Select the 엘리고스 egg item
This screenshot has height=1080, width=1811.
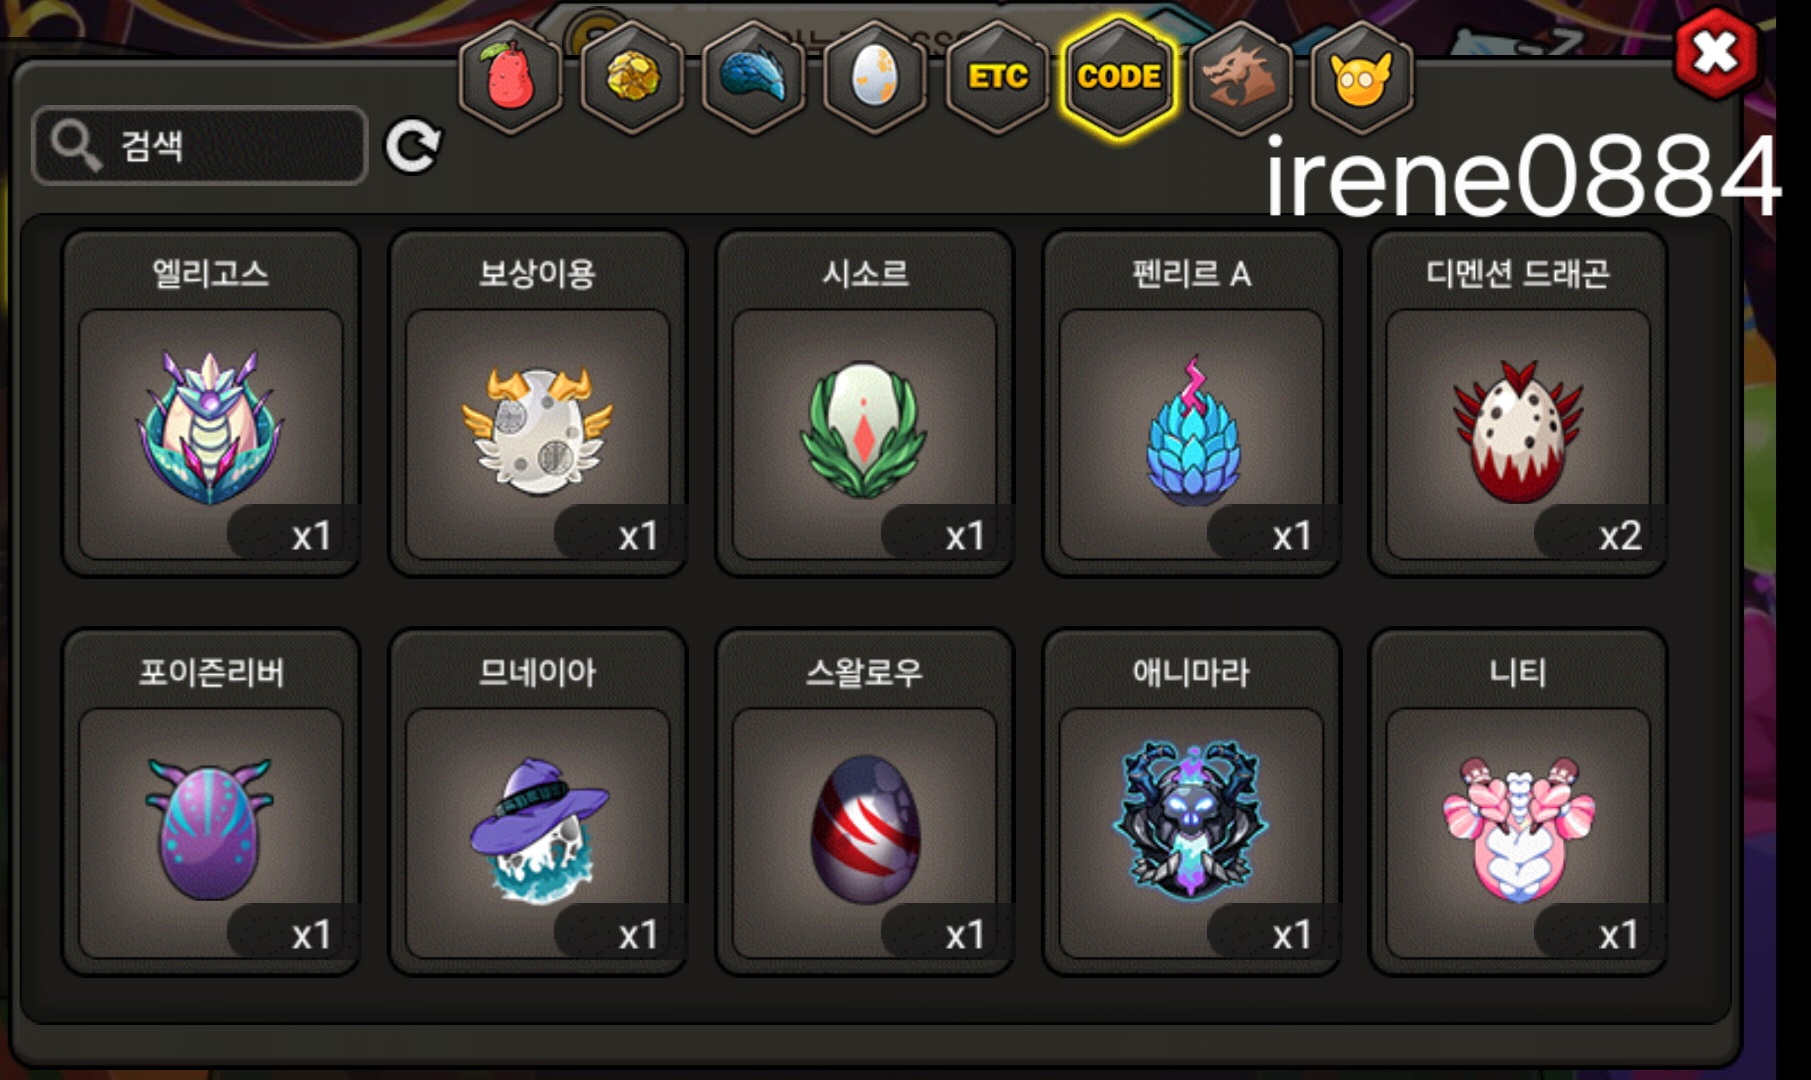[211, 404]
